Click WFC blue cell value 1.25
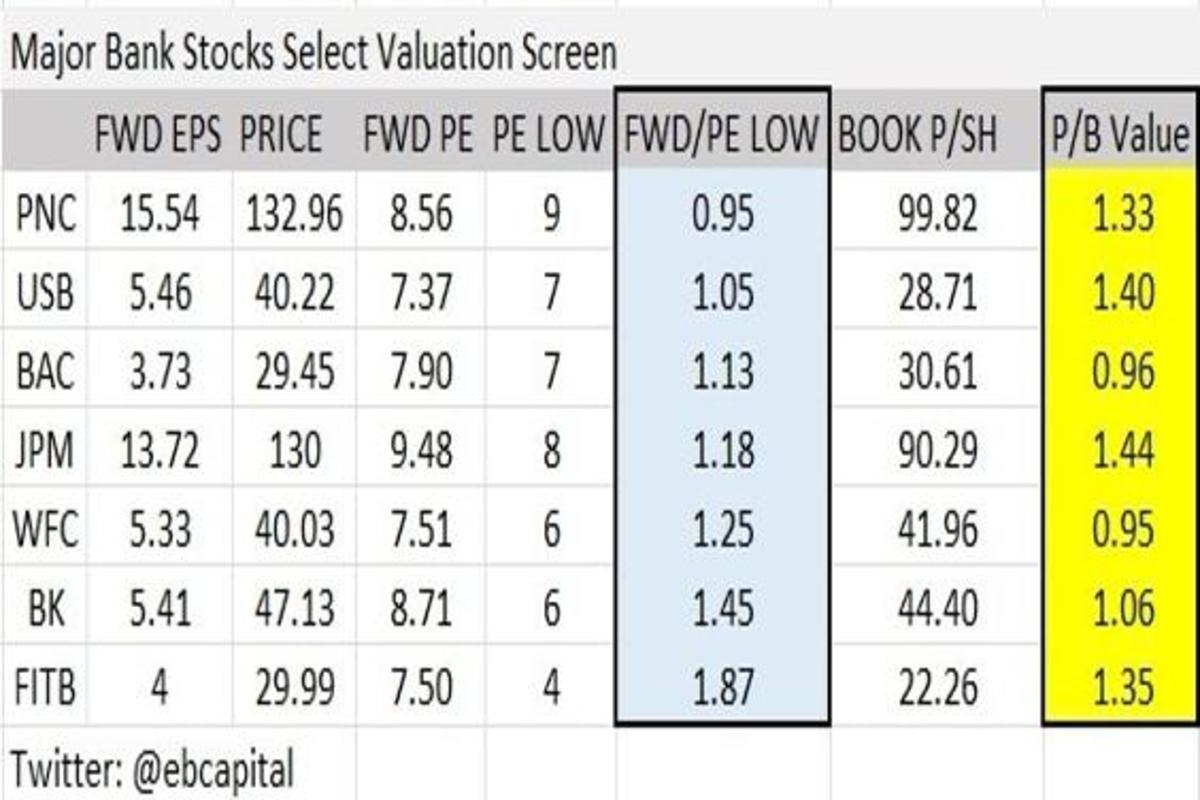This screenshot has width=1200, height=800. 722,531
